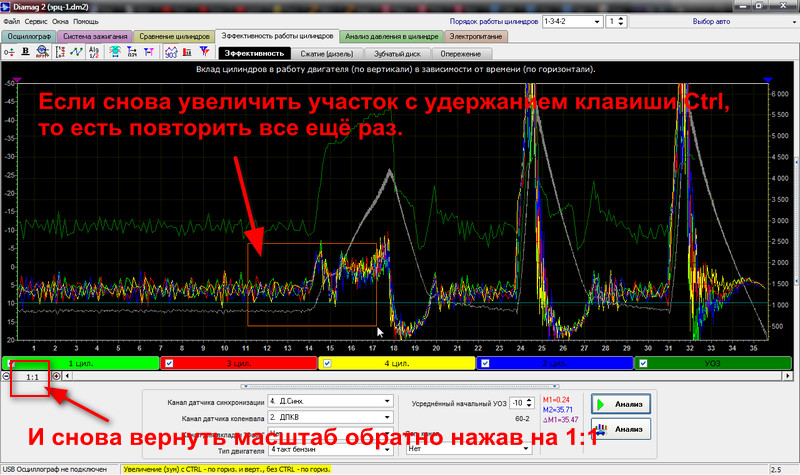Select the Эффективность sub-tab
The height and width of the screenshot is (475, 800).
tap(254, 54)
